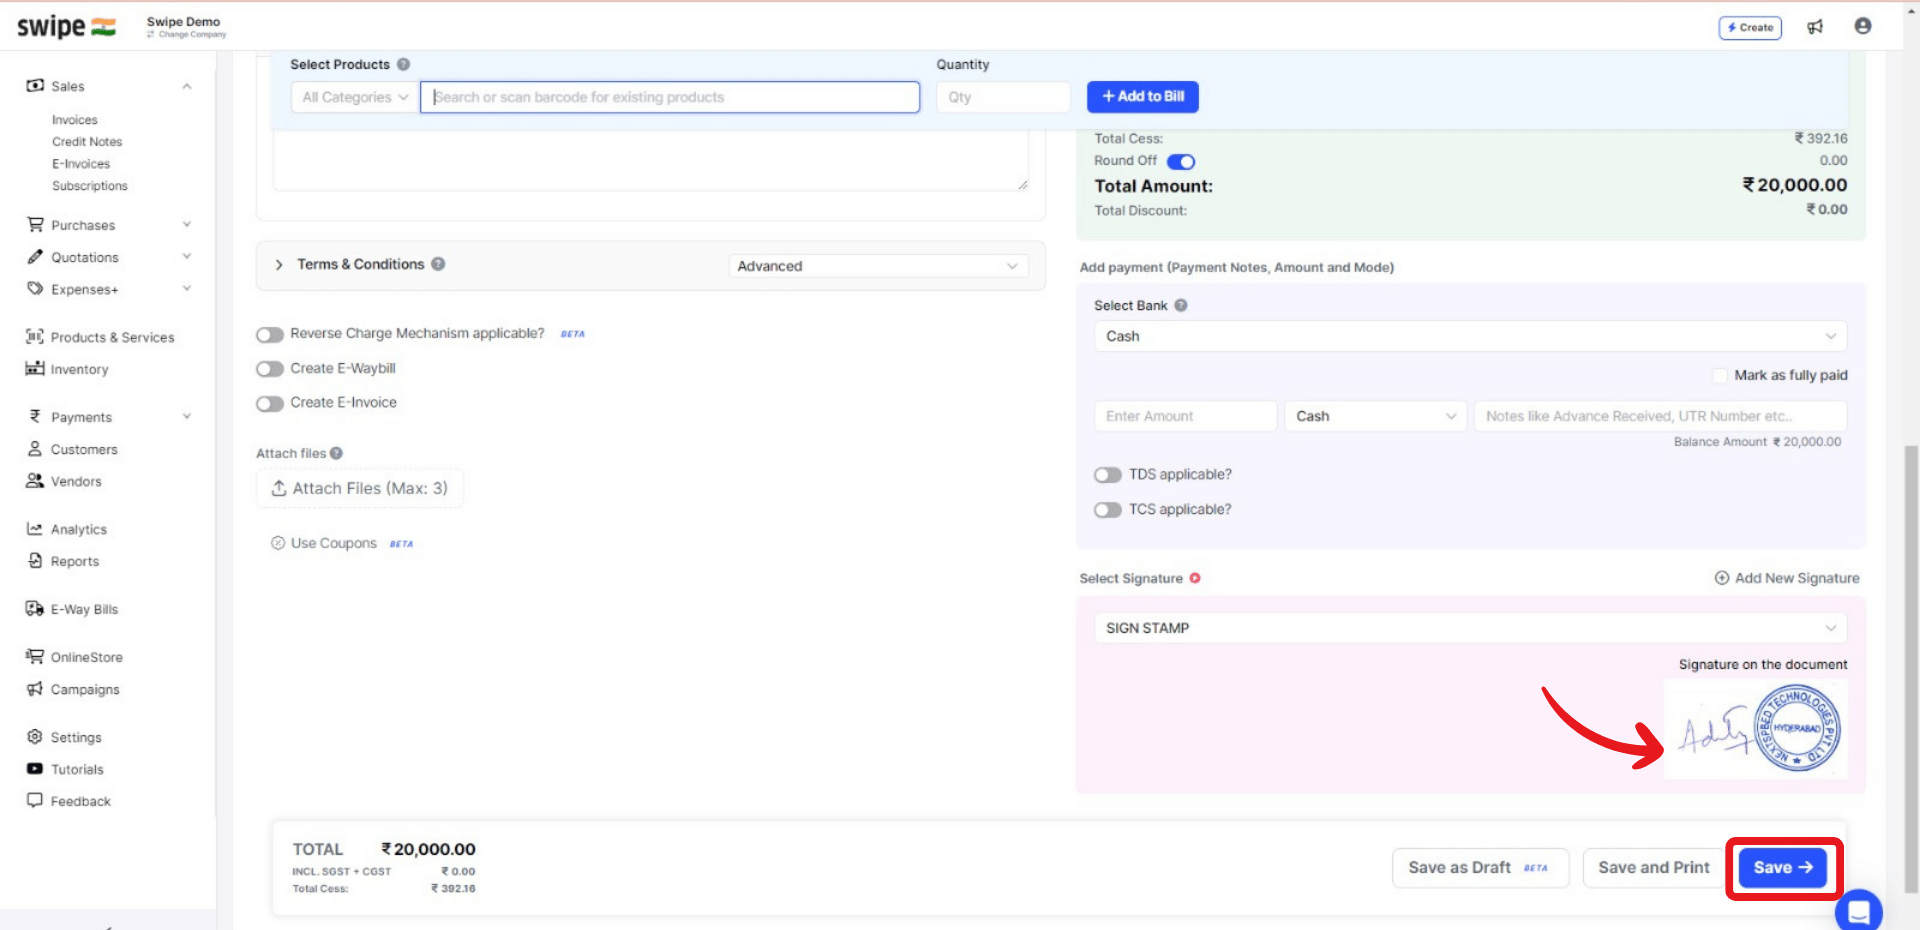
Task: Click the OnlineStore cart icon
Action: pyautogui.click(x=35, y=657)
